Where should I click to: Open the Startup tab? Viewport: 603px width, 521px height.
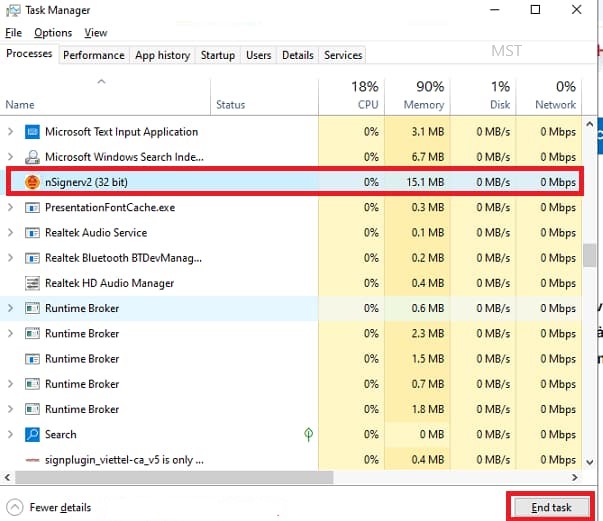click(x=218, y=55)
